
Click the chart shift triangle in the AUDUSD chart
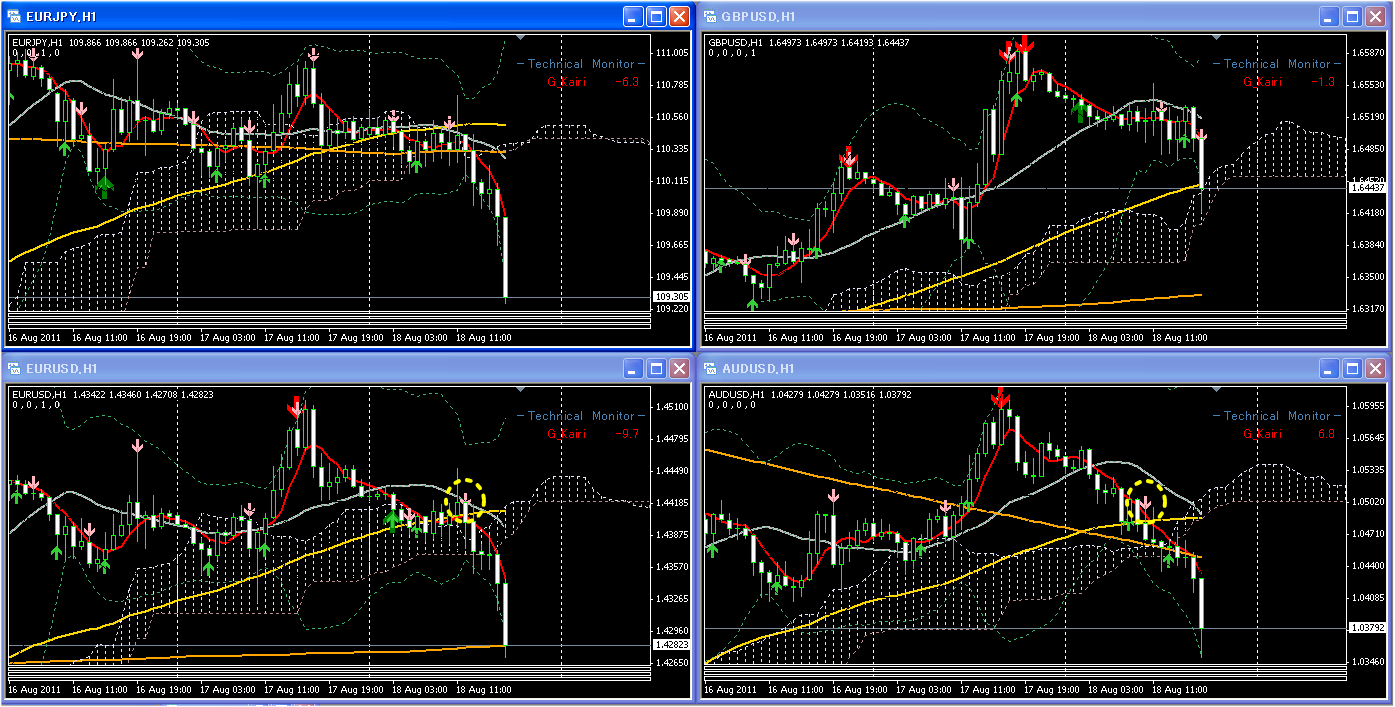[1215, 390]
